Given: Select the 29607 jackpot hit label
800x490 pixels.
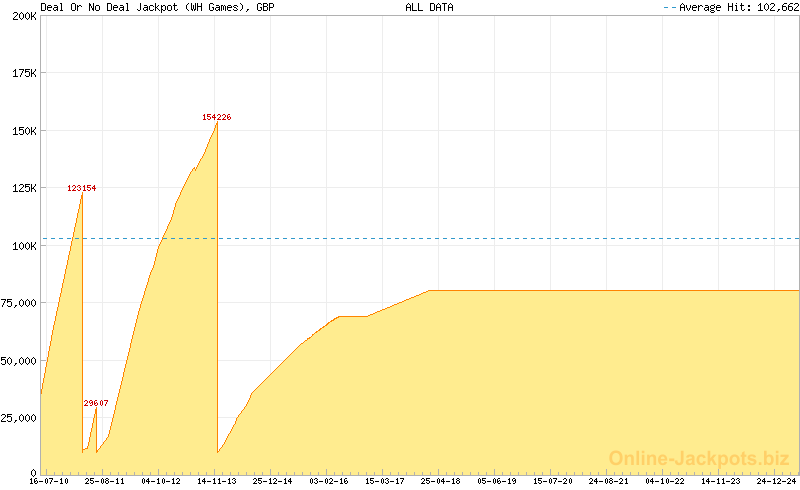Looking at the screenshot, I should [x=96, y=403].
